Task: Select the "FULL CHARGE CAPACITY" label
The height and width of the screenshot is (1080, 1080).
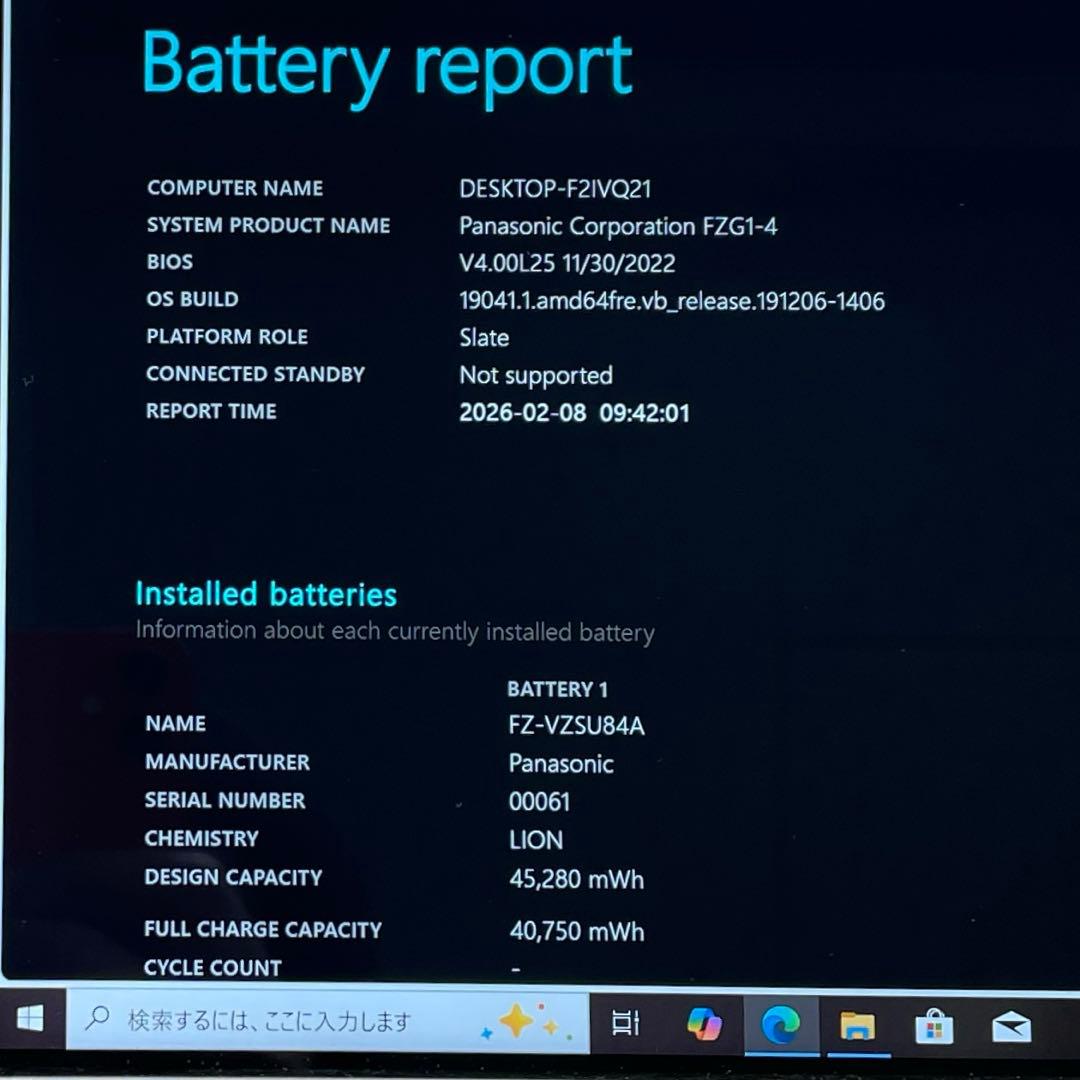Action: tap(262, 929)
